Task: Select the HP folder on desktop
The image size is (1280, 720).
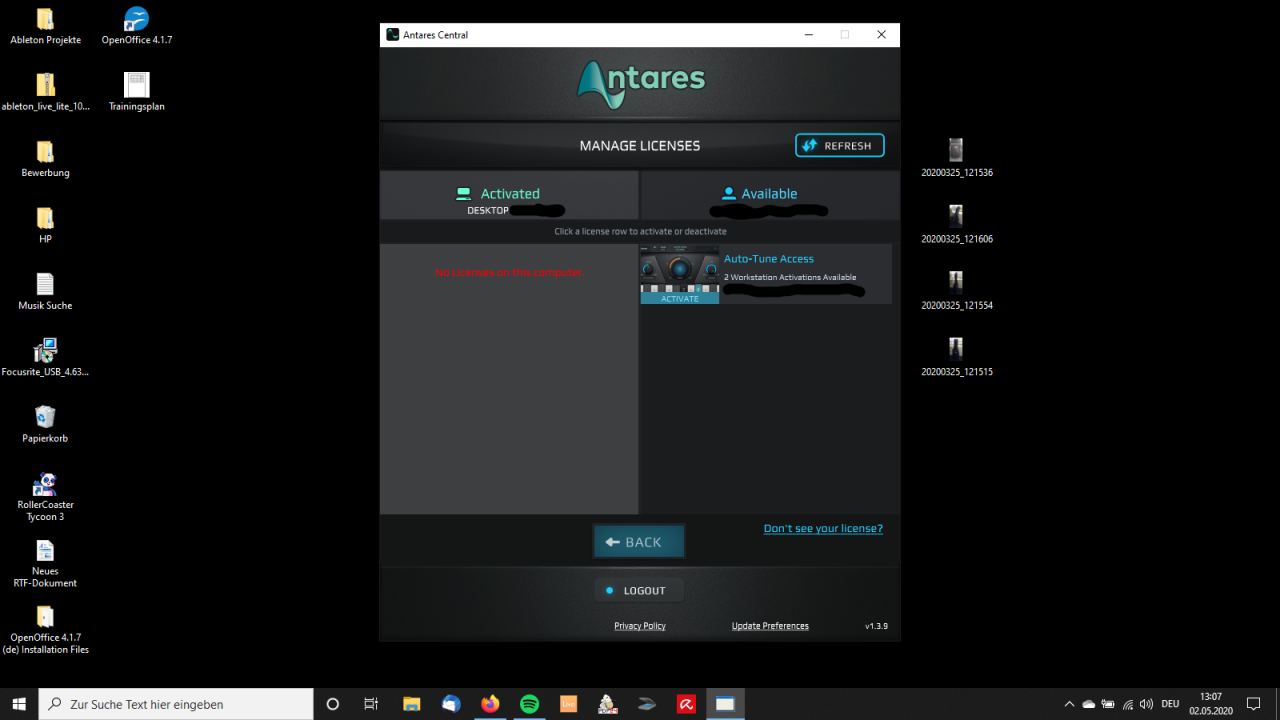Action: pos(45,225)
